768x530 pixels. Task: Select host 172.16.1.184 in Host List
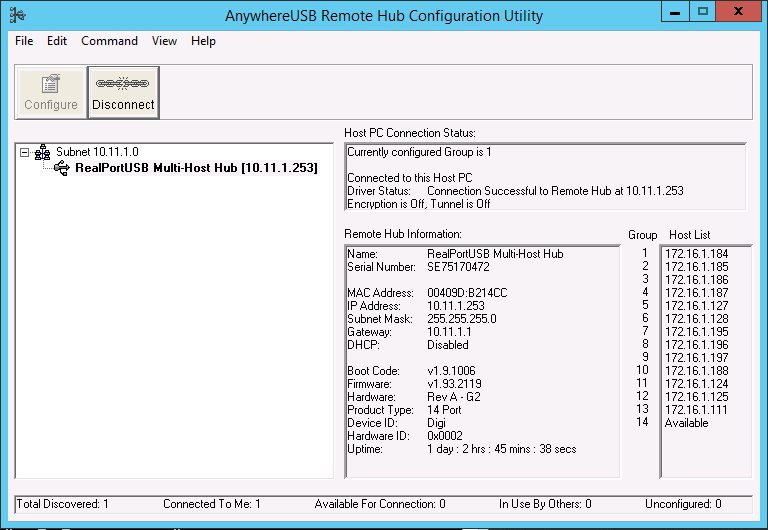pos(696,254)
